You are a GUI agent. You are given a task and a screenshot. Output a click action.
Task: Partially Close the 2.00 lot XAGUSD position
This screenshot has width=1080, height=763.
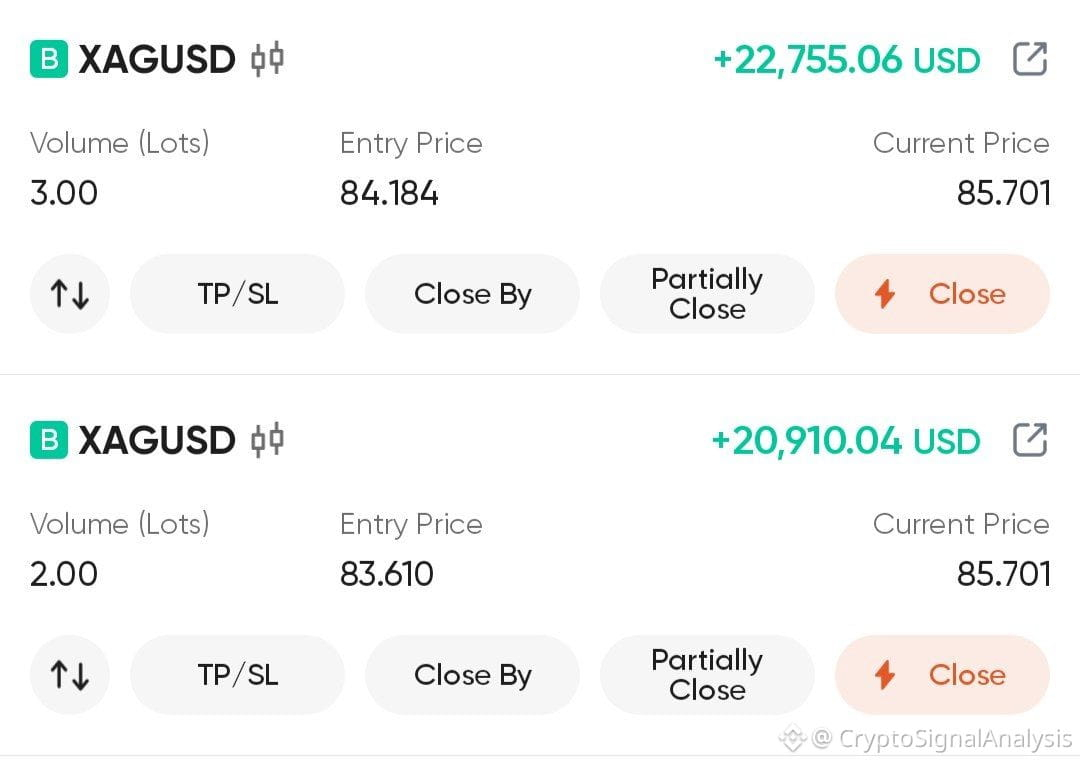point(707,675)
